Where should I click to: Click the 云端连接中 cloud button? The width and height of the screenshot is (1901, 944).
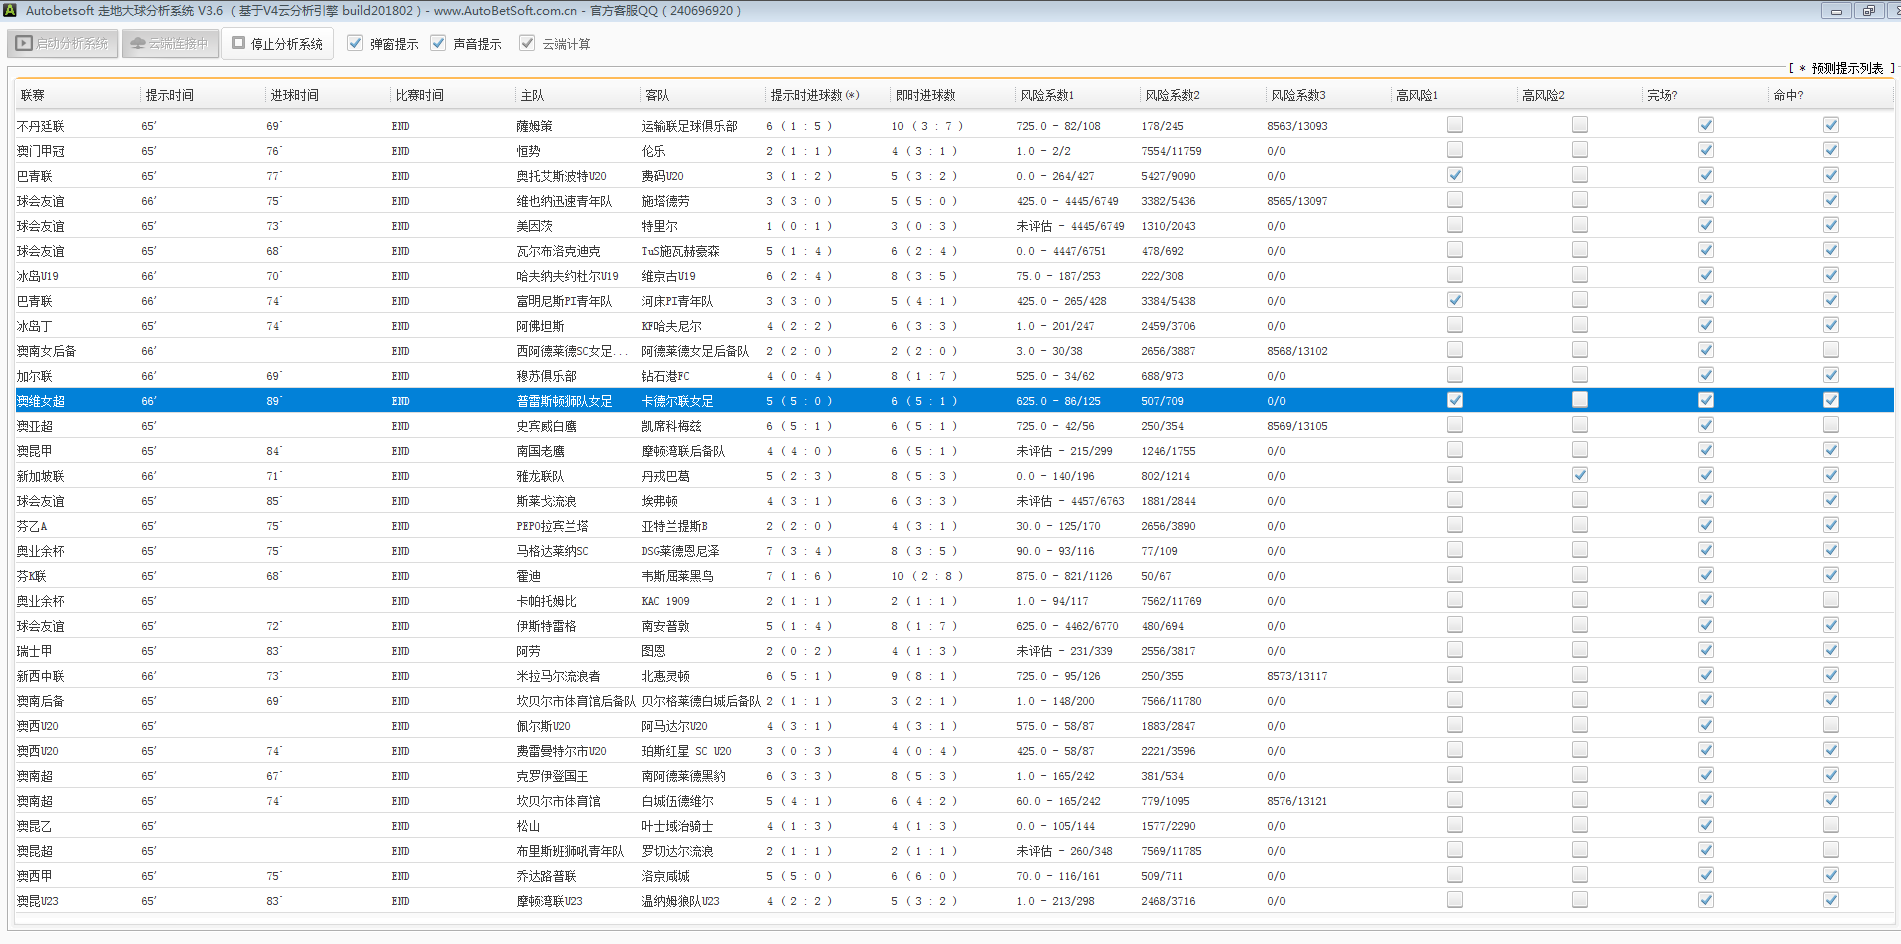[x=170, y=44]
